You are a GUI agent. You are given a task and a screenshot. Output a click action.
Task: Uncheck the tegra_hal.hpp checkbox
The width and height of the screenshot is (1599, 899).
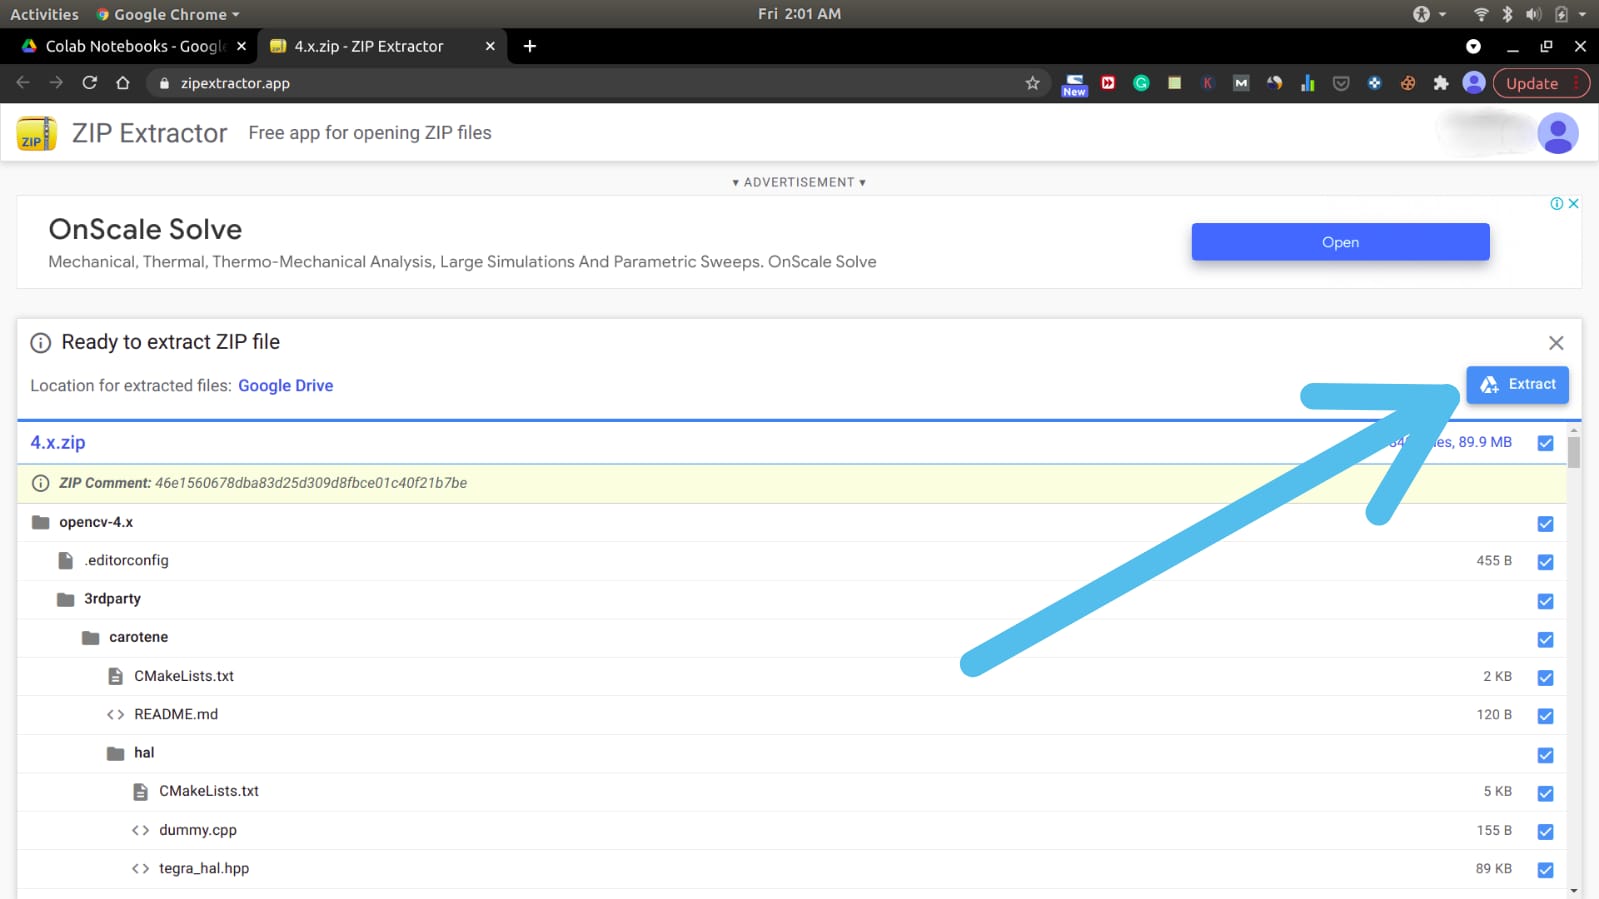click(1545, 870)
